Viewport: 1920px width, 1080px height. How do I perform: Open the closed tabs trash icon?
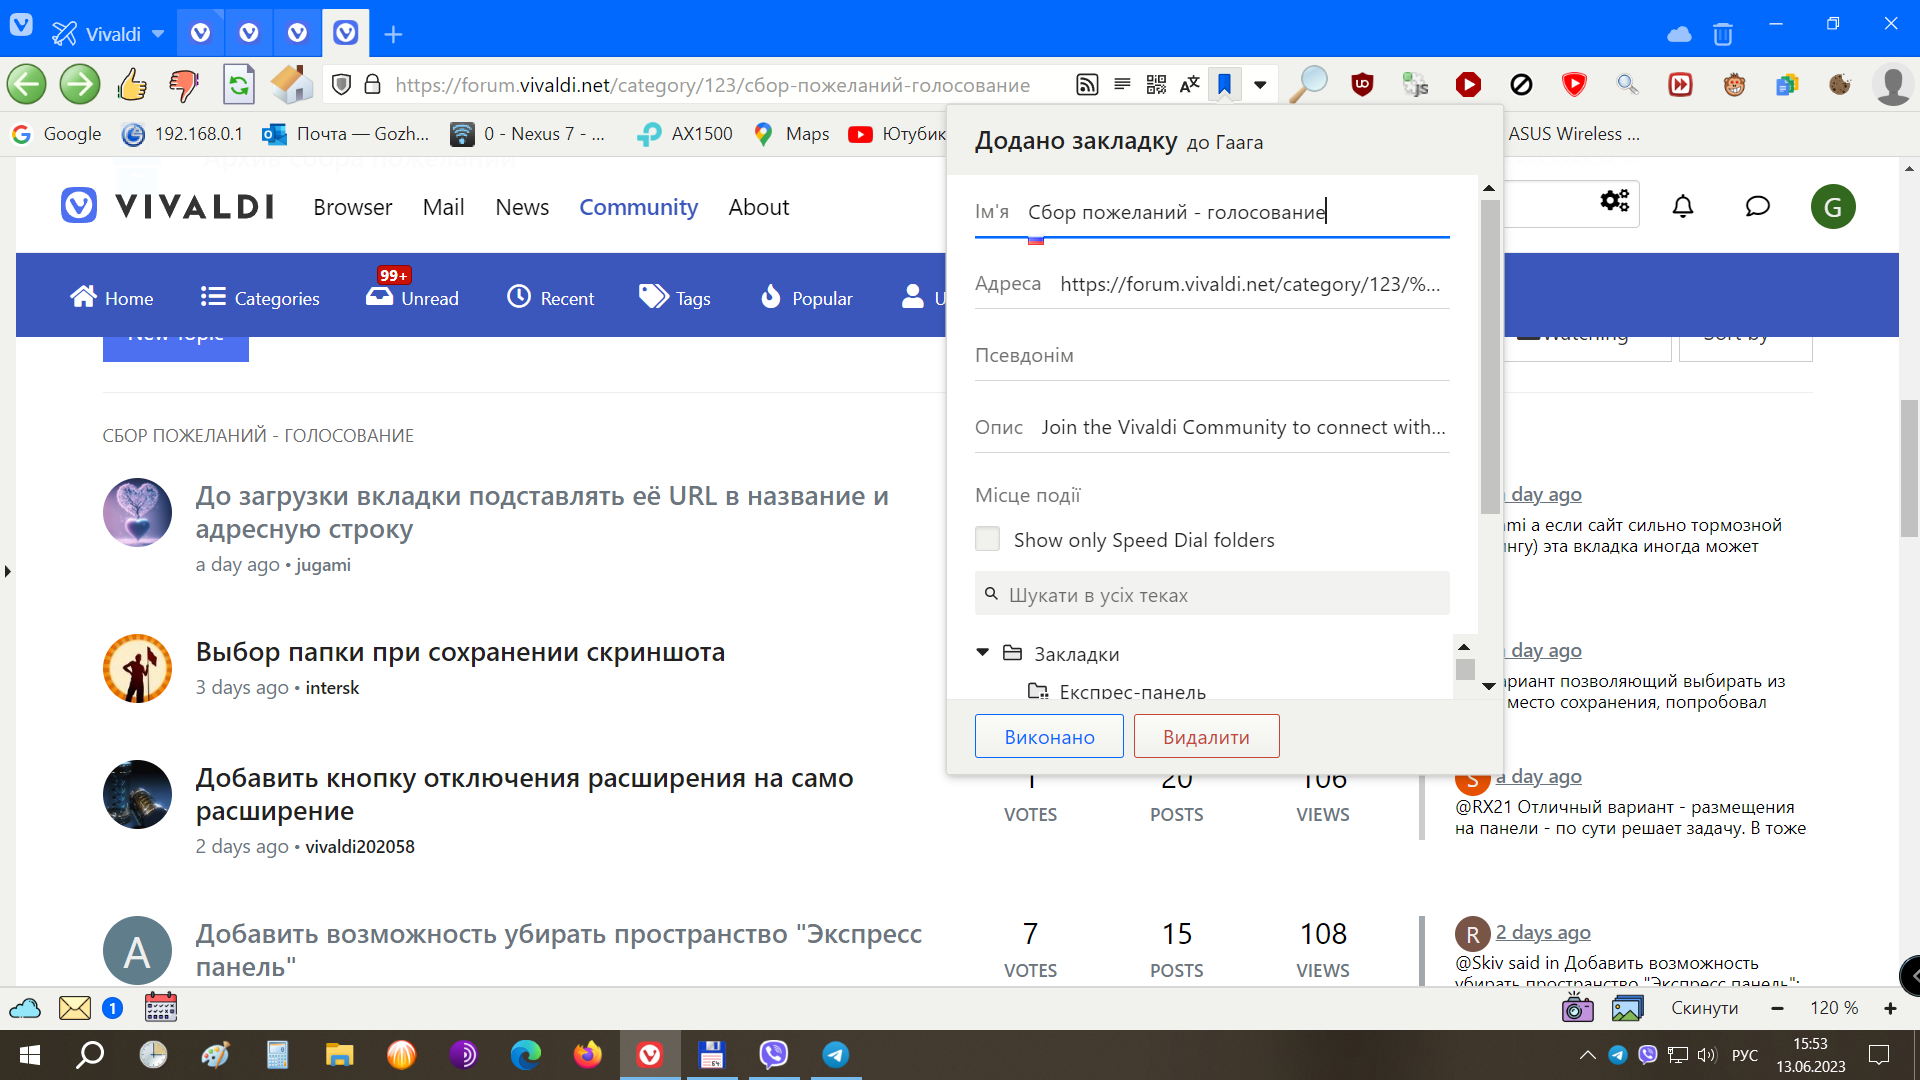[1723, 35]
